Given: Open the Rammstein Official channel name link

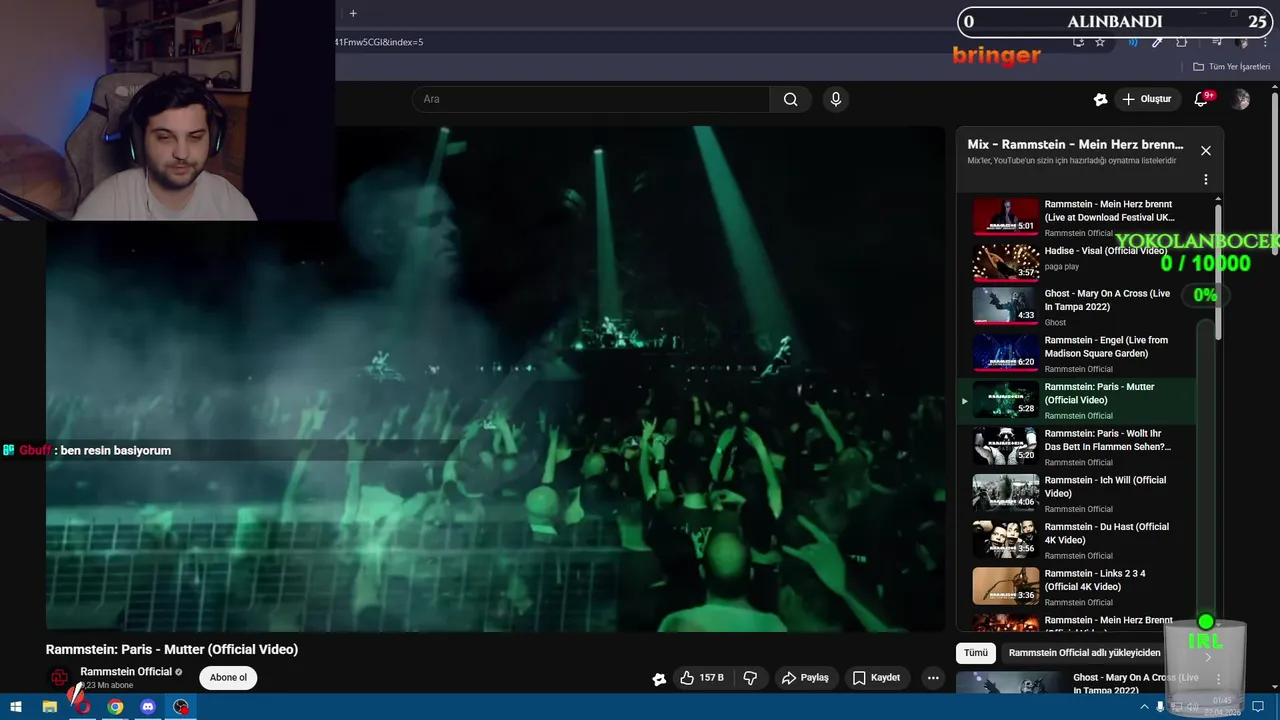Looking at the screenshot, I should coord(126,672).
